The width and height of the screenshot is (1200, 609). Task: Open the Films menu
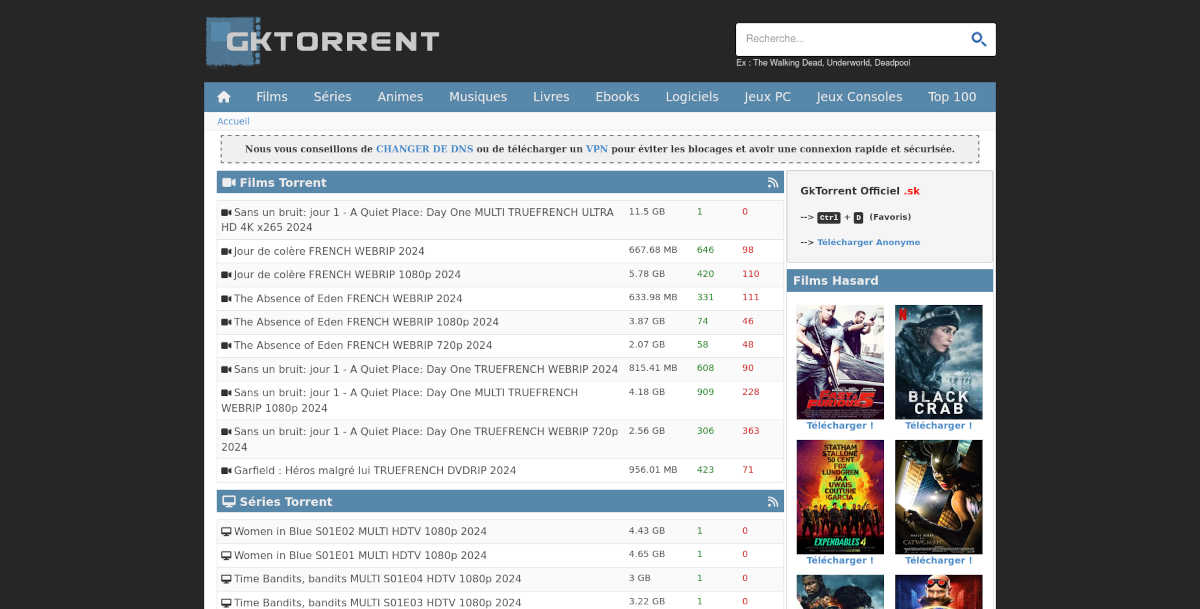pos(272,97)
